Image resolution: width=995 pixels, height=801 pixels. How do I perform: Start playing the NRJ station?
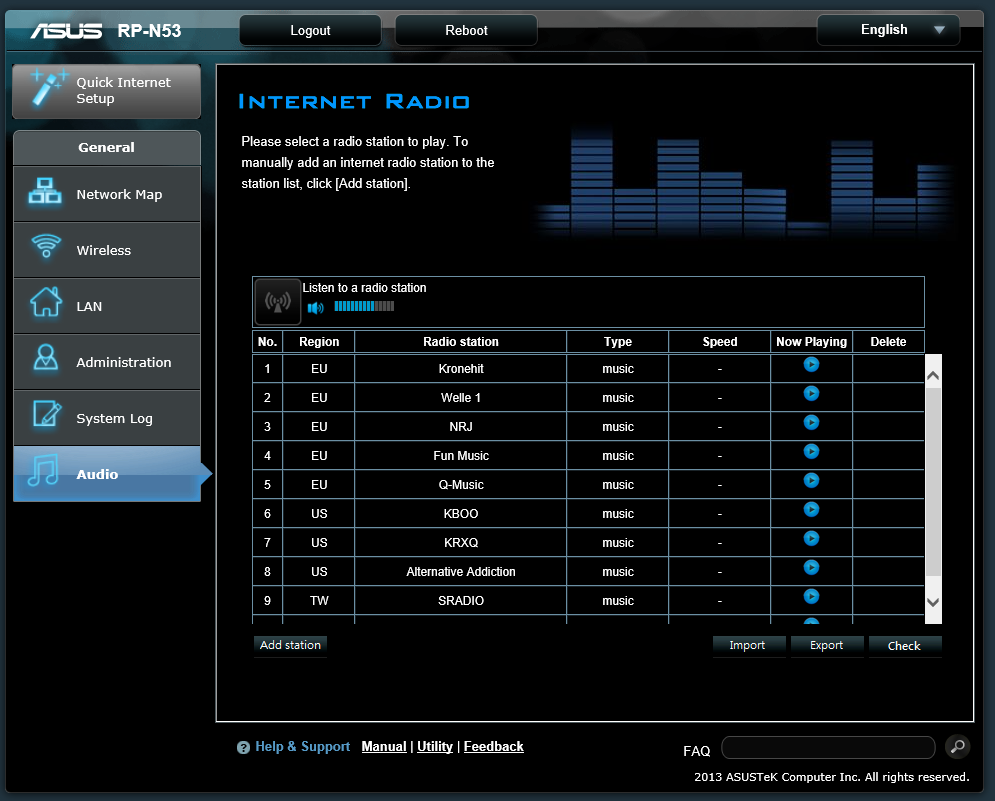tap(811, 423)
